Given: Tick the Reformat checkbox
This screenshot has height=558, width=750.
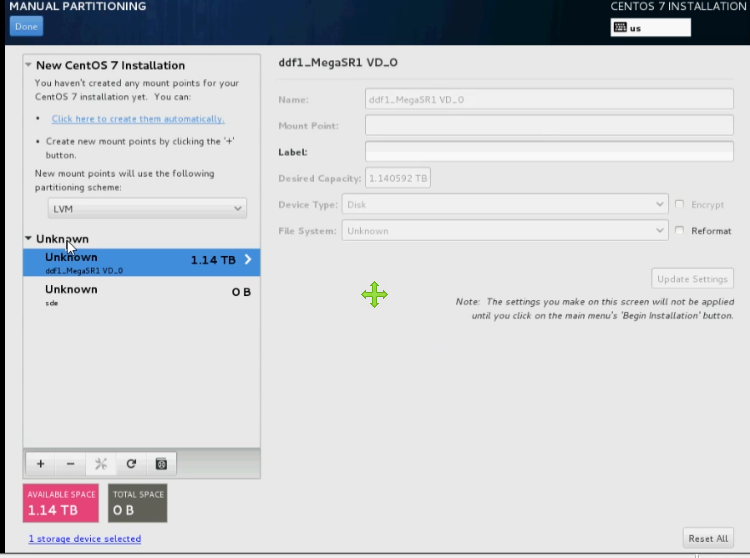Looking at the screenshot, I should [x=679, y=230].
